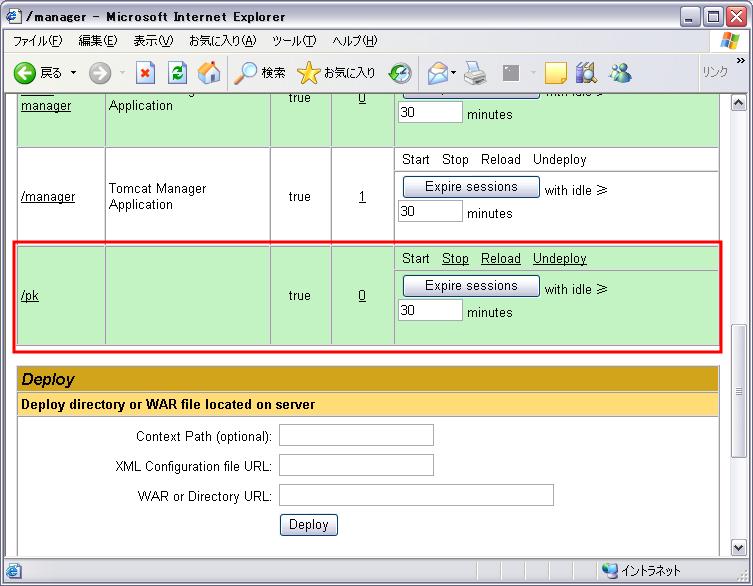Click Expire sessions button for /manager

coord(471,187)
